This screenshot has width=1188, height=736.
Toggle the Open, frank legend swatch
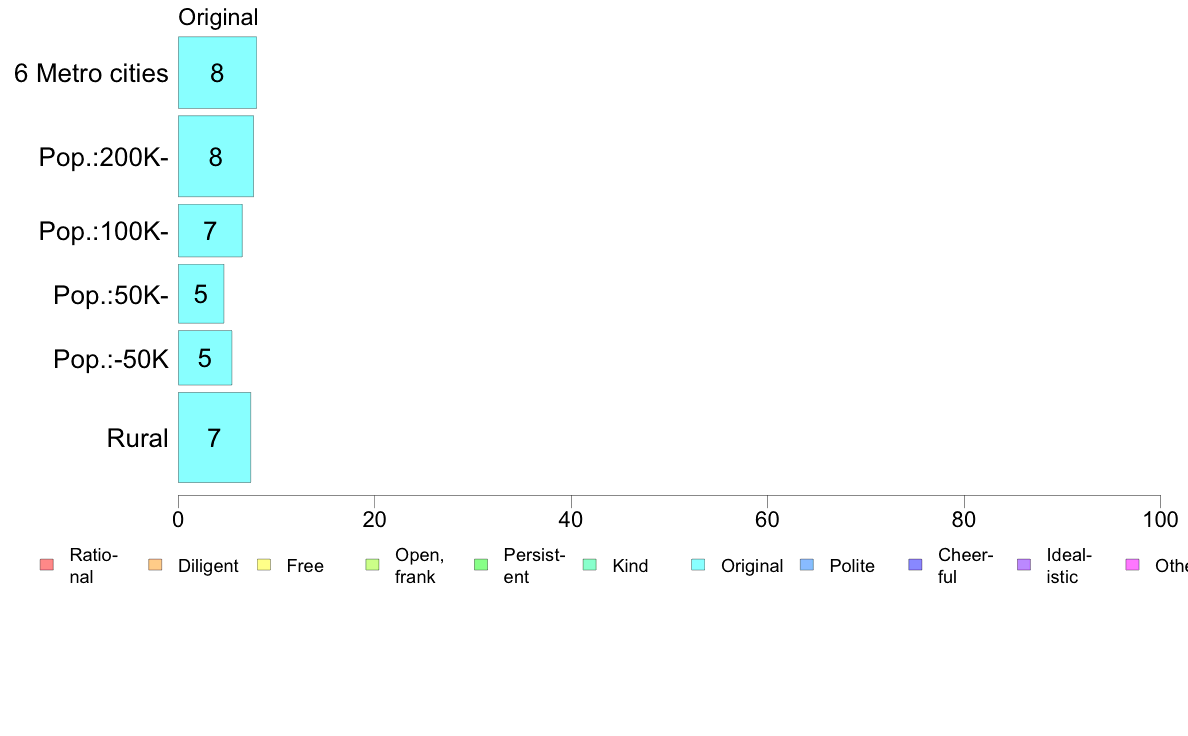point(373,565)
